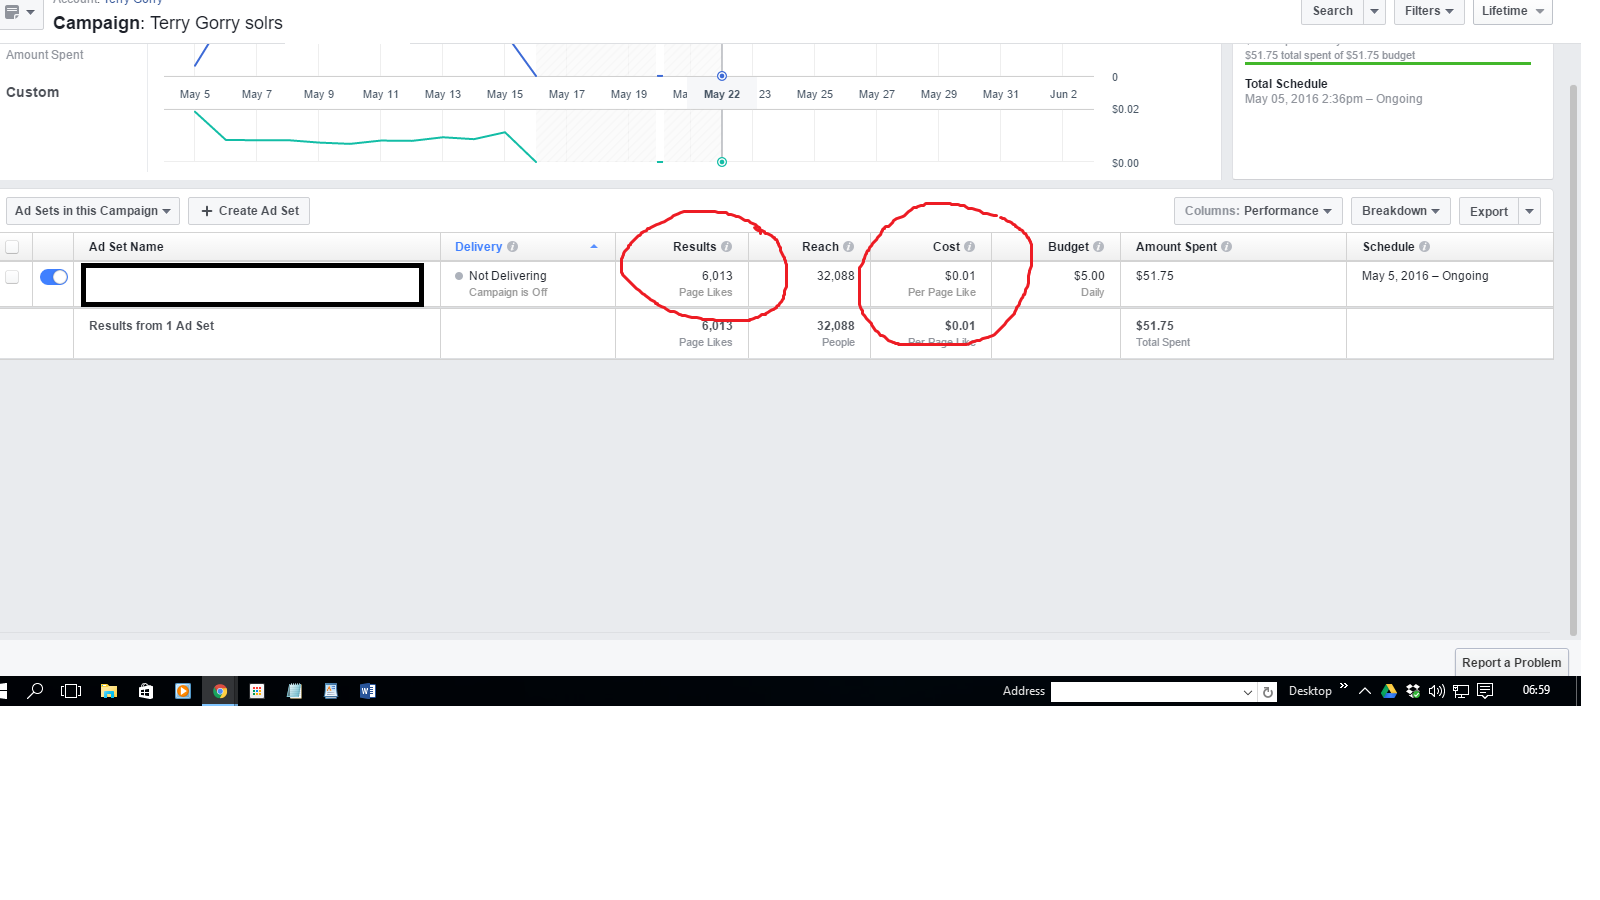Sort by the Ad Set Name column header
Screen dimensions: 1600x900
126,247
